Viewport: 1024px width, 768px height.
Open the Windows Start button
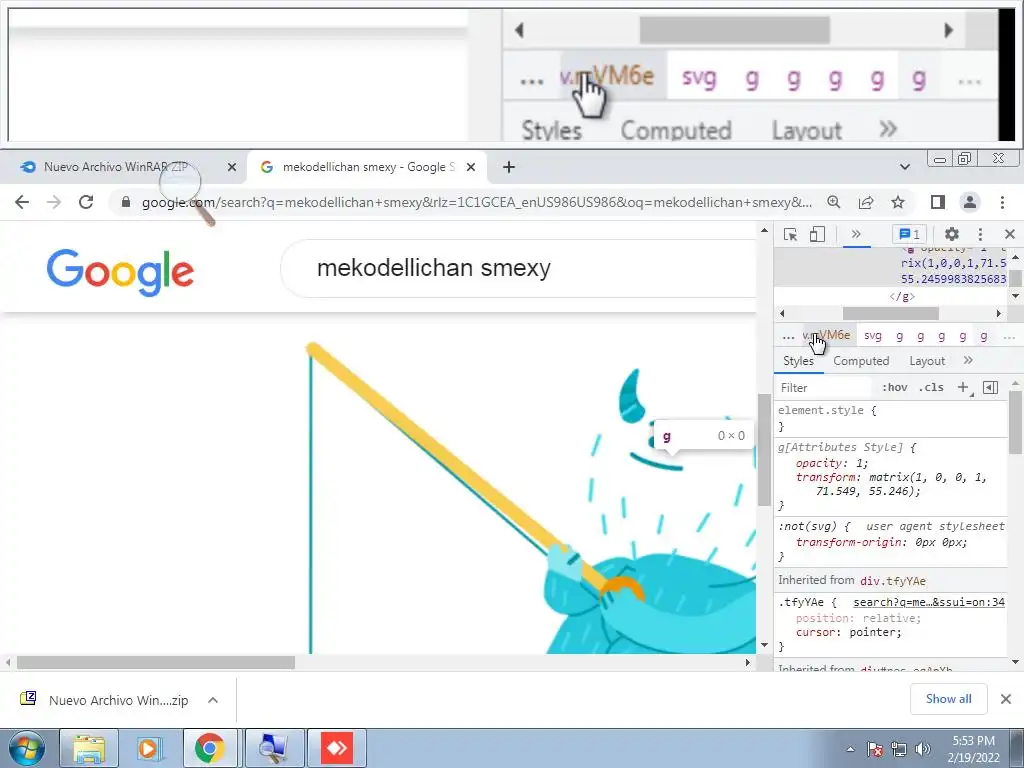pos(25,748)
